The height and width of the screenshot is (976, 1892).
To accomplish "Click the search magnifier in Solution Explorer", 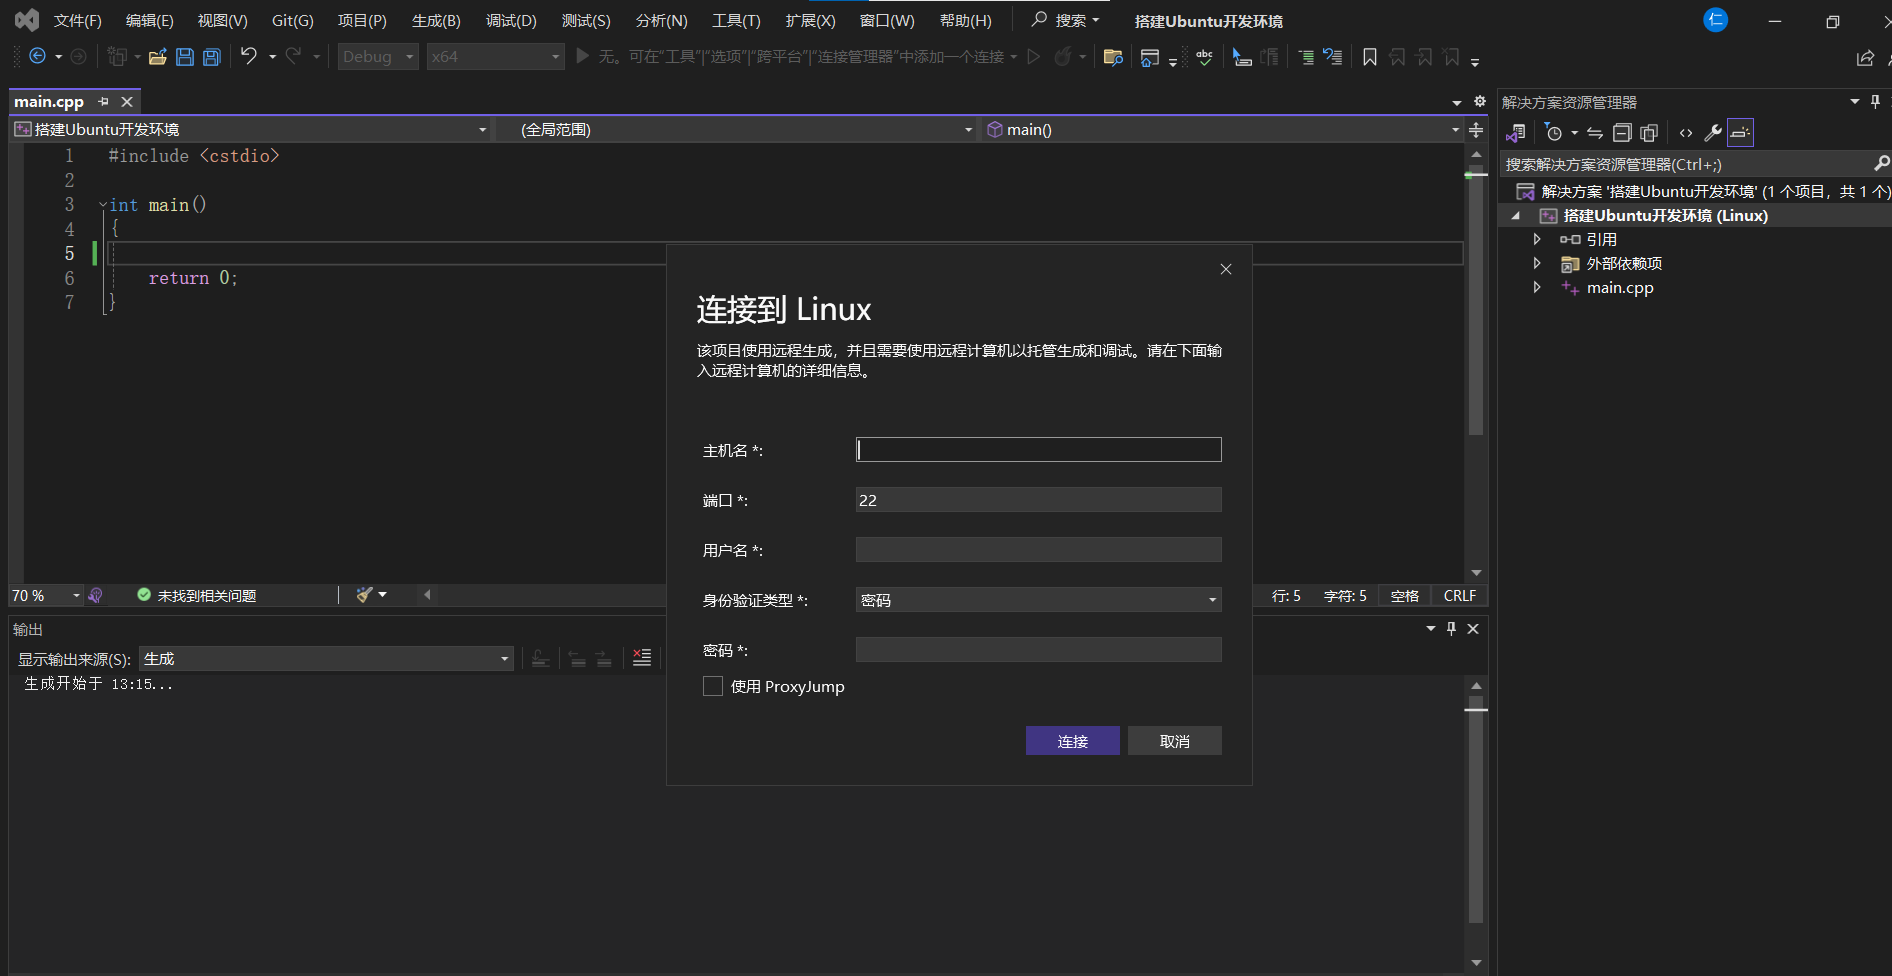I will pyautogui.click(x=1881, y=164).
